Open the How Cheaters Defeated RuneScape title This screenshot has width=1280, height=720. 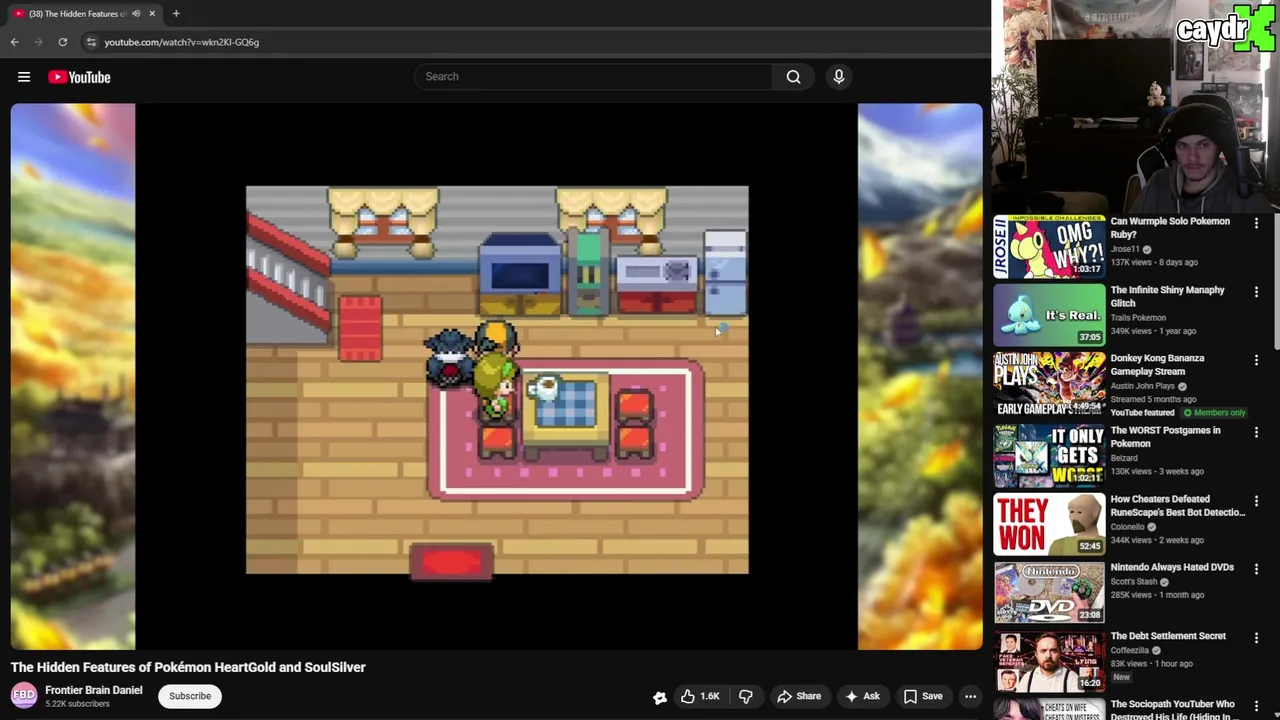point(1178,505)
